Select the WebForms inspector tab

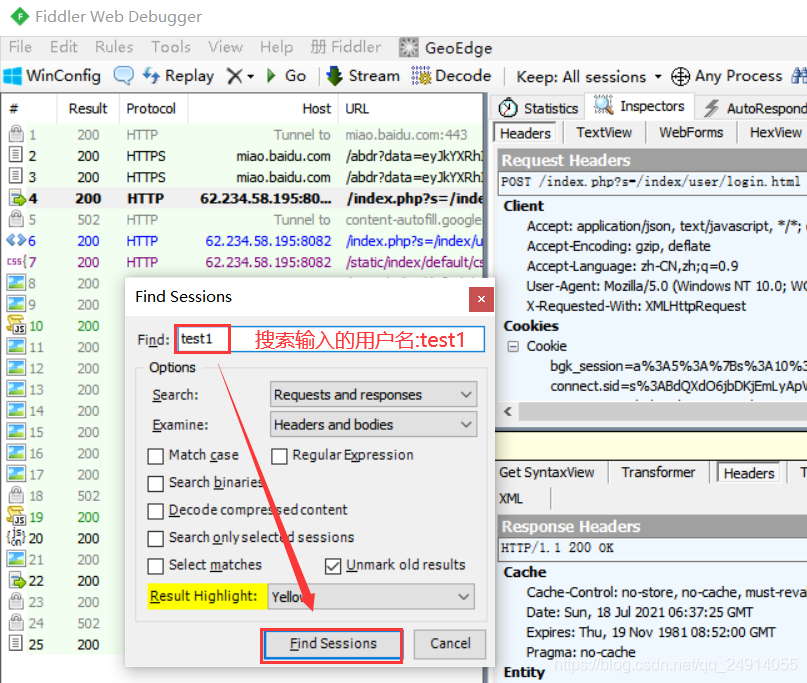pyautogui.click(x=691, y=133)
